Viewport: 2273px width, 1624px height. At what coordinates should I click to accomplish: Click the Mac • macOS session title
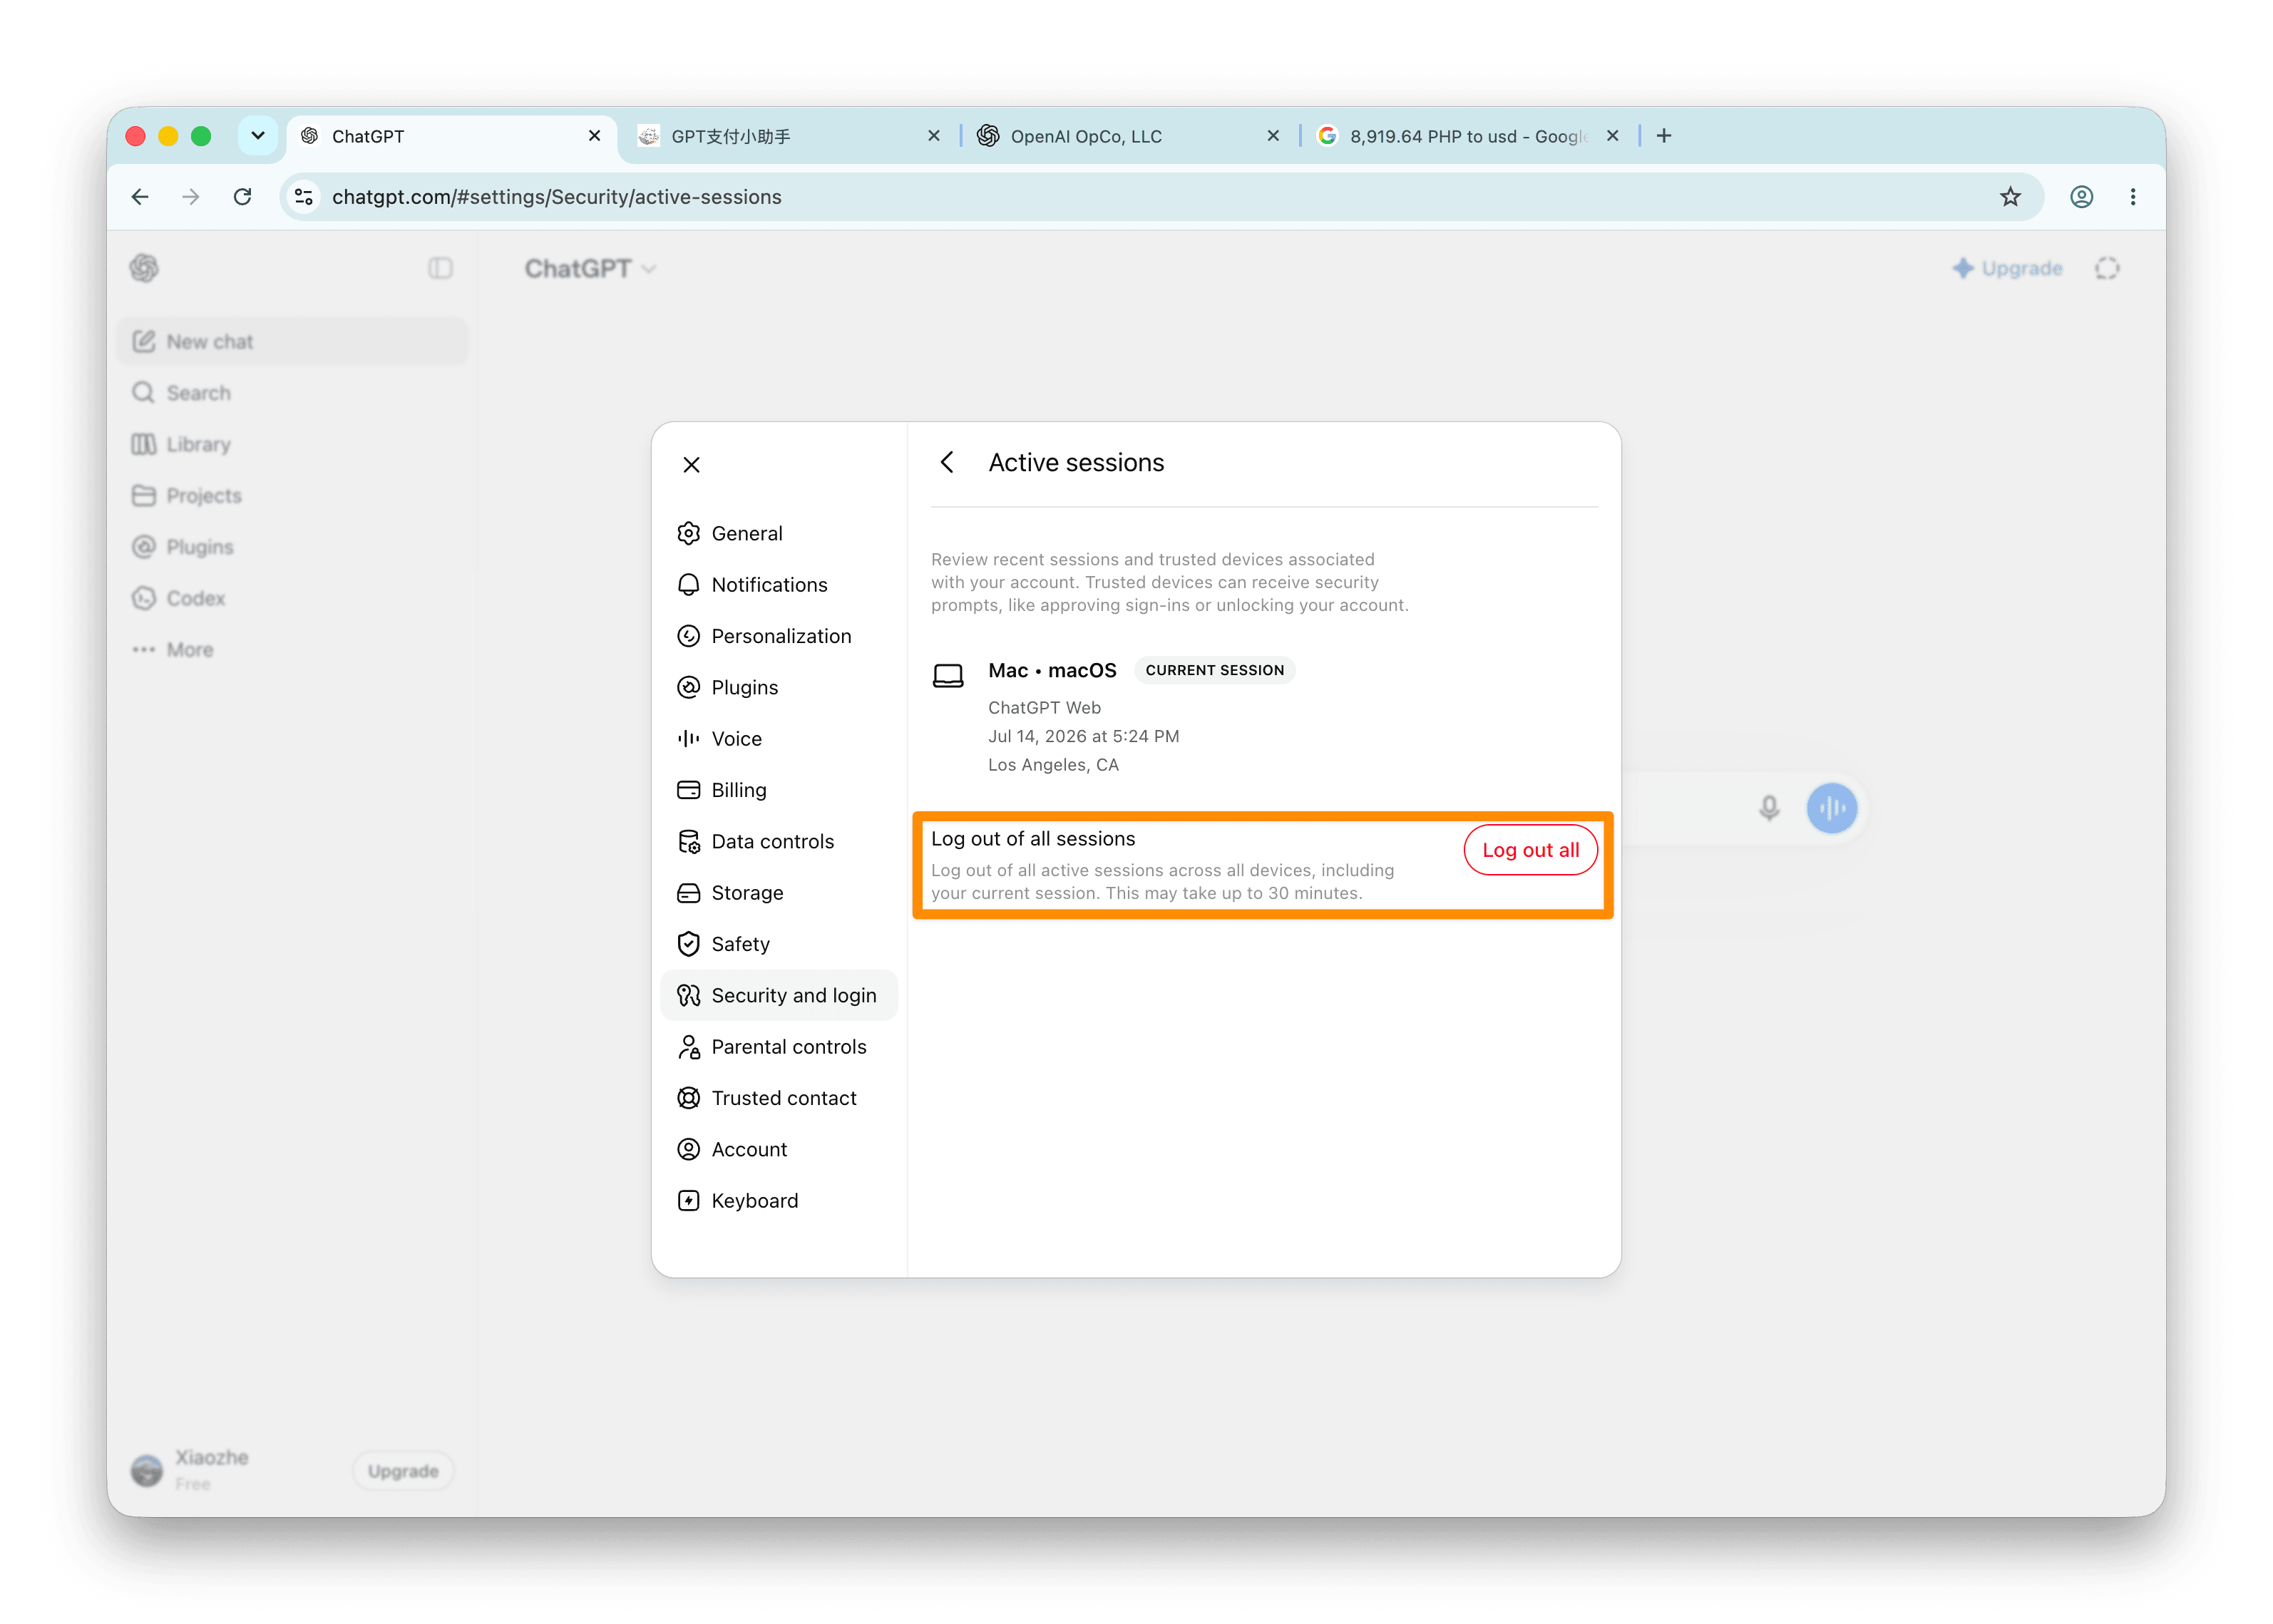(x=1052, y=670)
